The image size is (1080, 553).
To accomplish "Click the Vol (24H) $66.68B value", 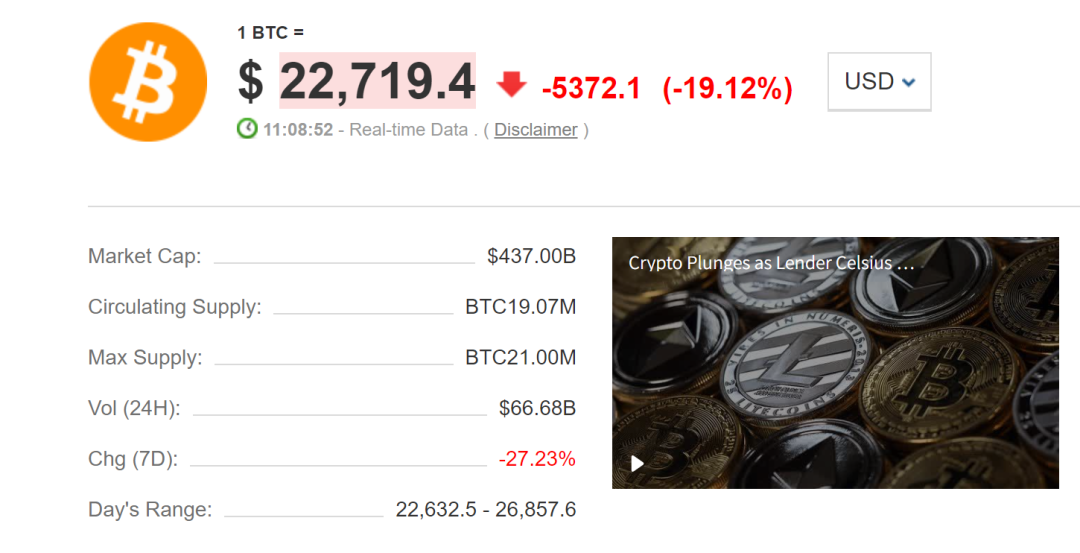I will 537,408.
